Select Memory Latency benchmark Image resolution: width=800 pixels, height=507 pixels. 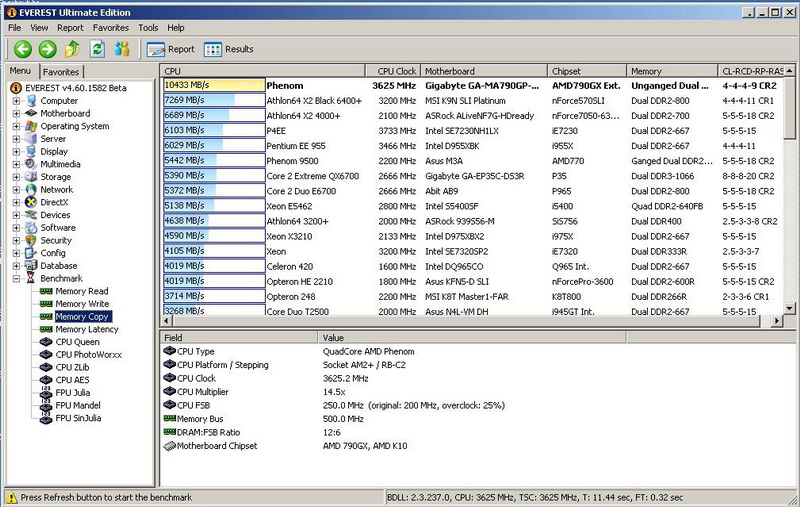(87, 329)
